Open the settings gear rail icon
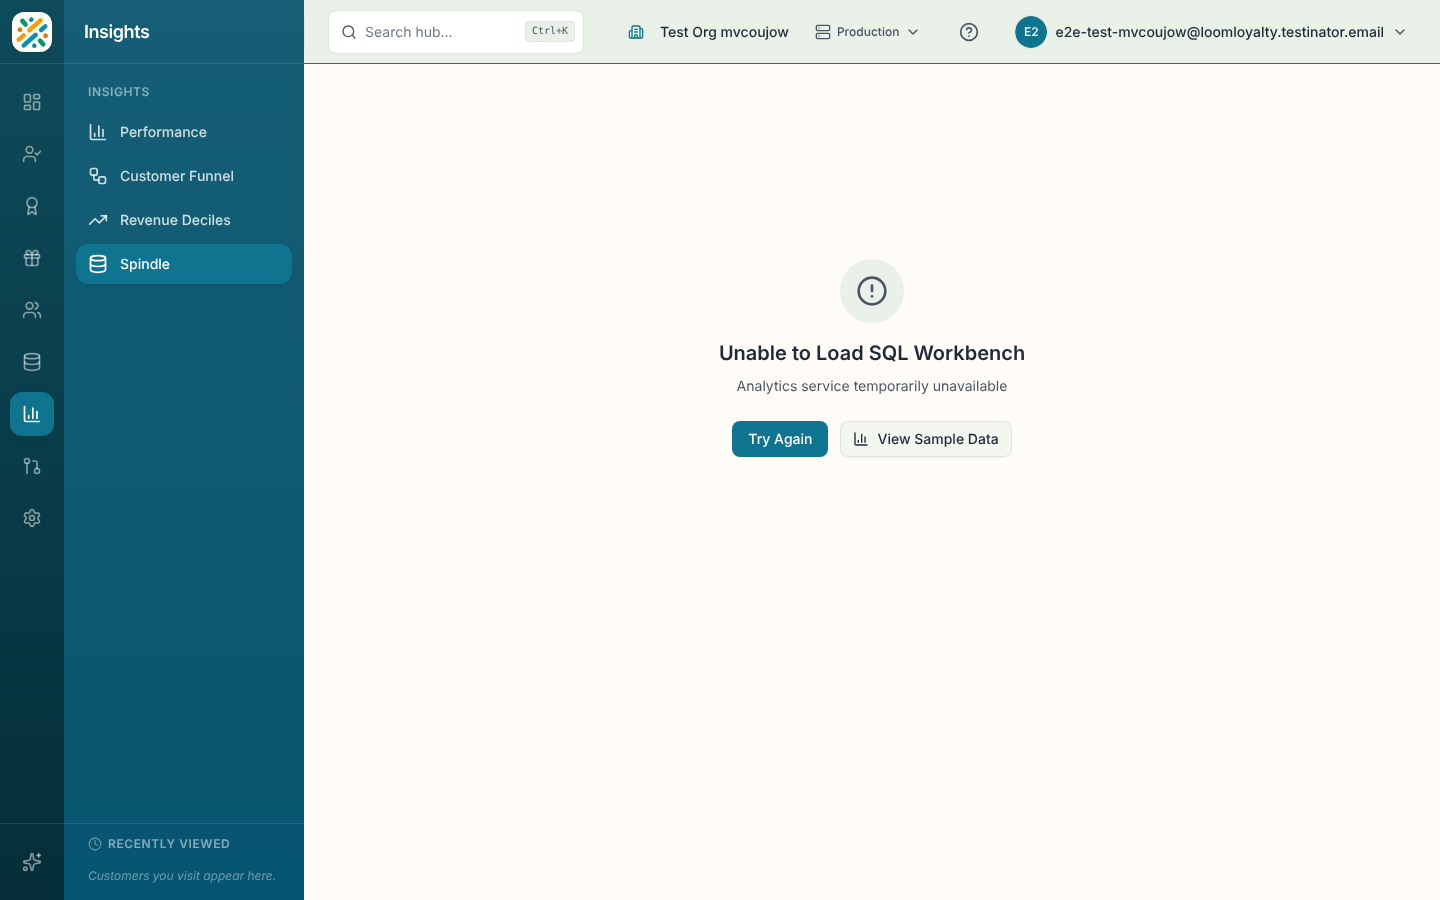The width and height of the screenshot is (1440, 900). [32, 518]
